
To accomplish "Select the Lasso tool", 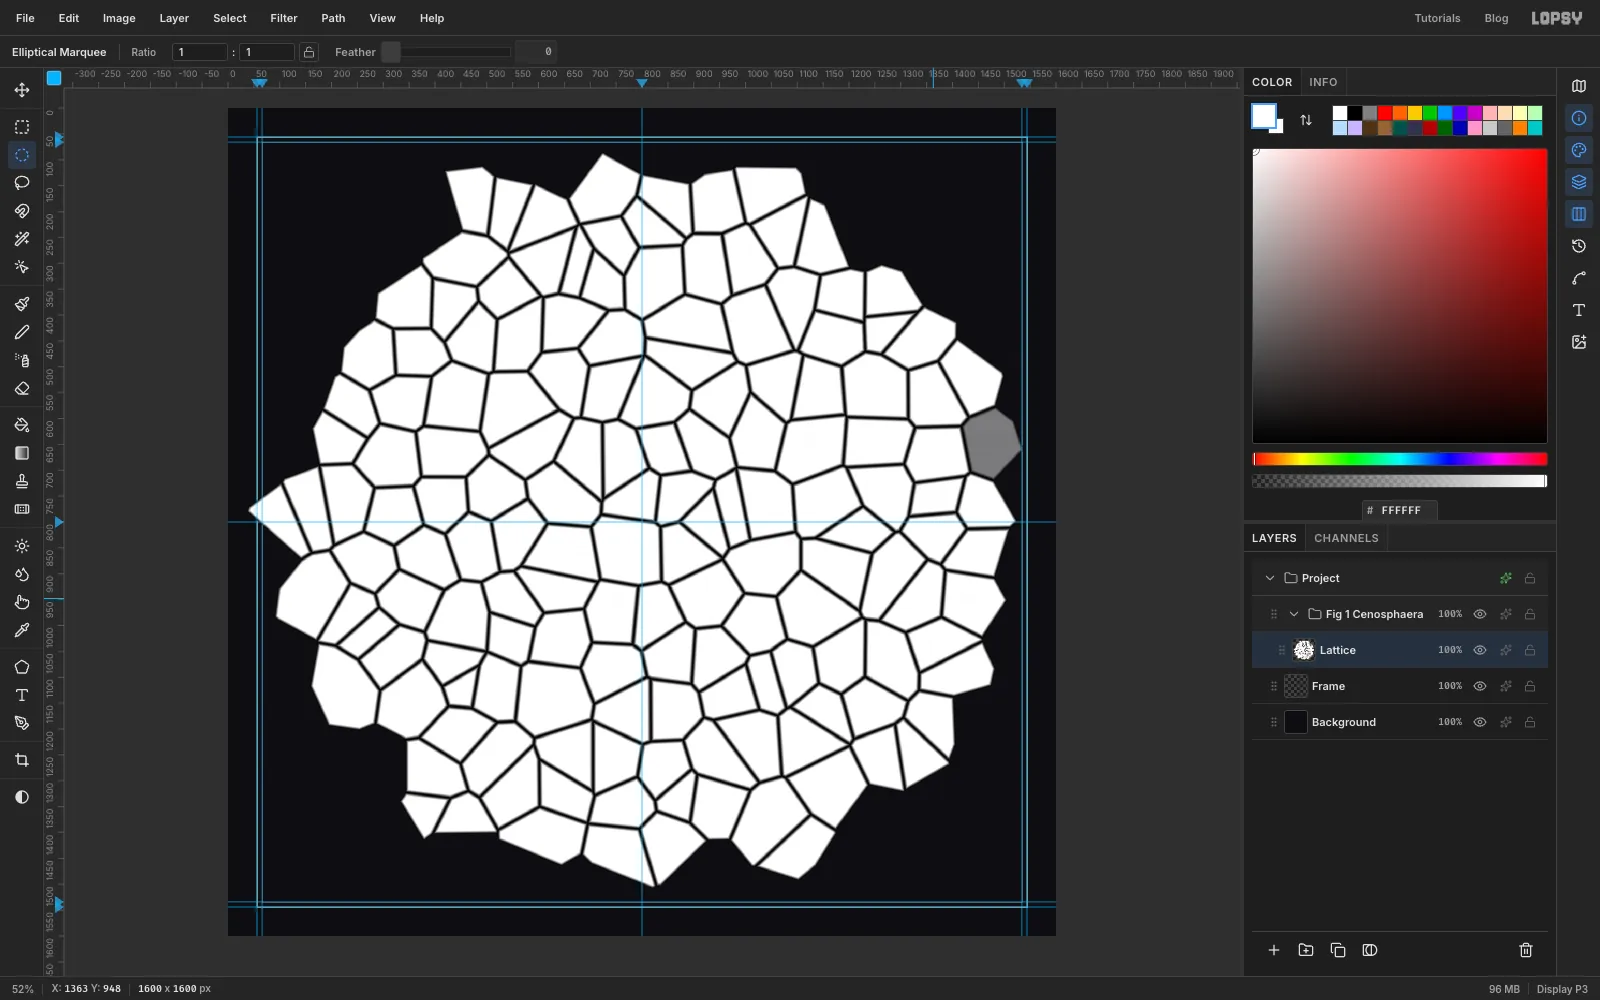I will pos(22,183).
